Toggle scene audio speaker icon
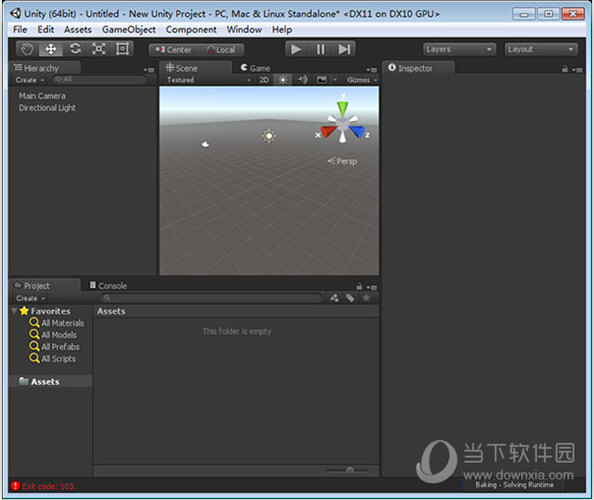Screen dimensions: 594x500 click(x=302, y=80)
